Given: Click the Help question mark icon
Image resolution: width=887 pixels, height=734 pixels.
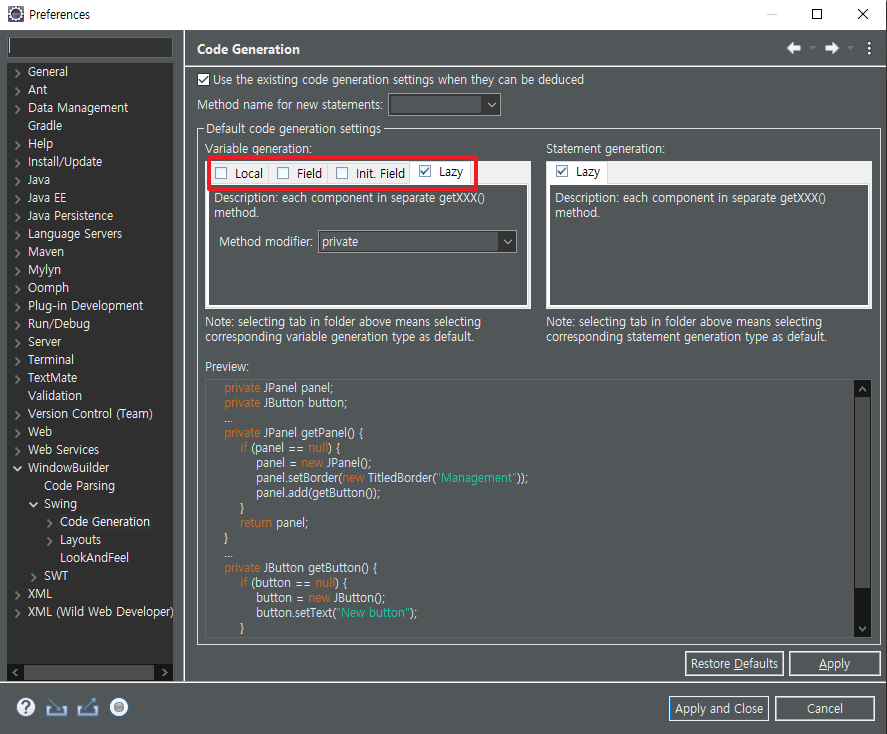Looking at the screenshot, I should (x=25, y=707).
